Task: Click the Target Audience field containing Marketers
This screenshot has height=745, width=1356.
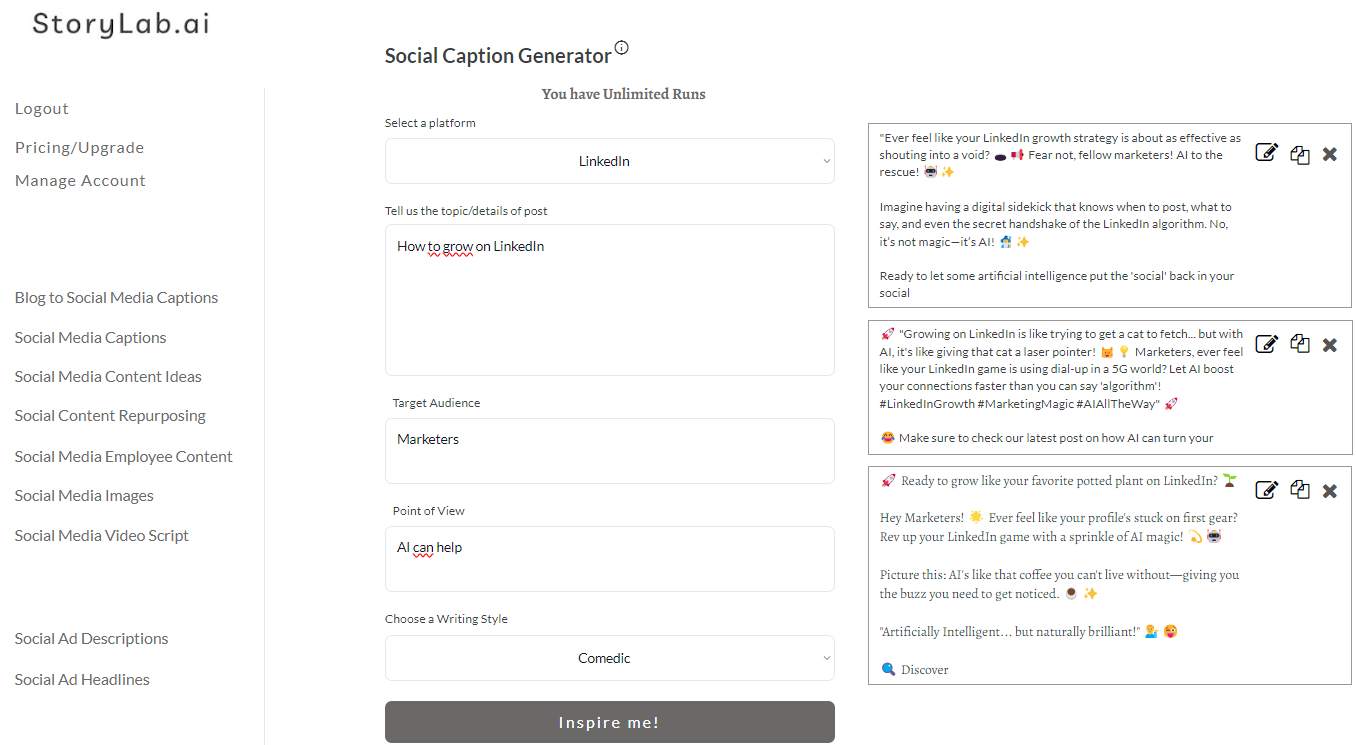Action: pyautogui.click(x=609, y=450)
